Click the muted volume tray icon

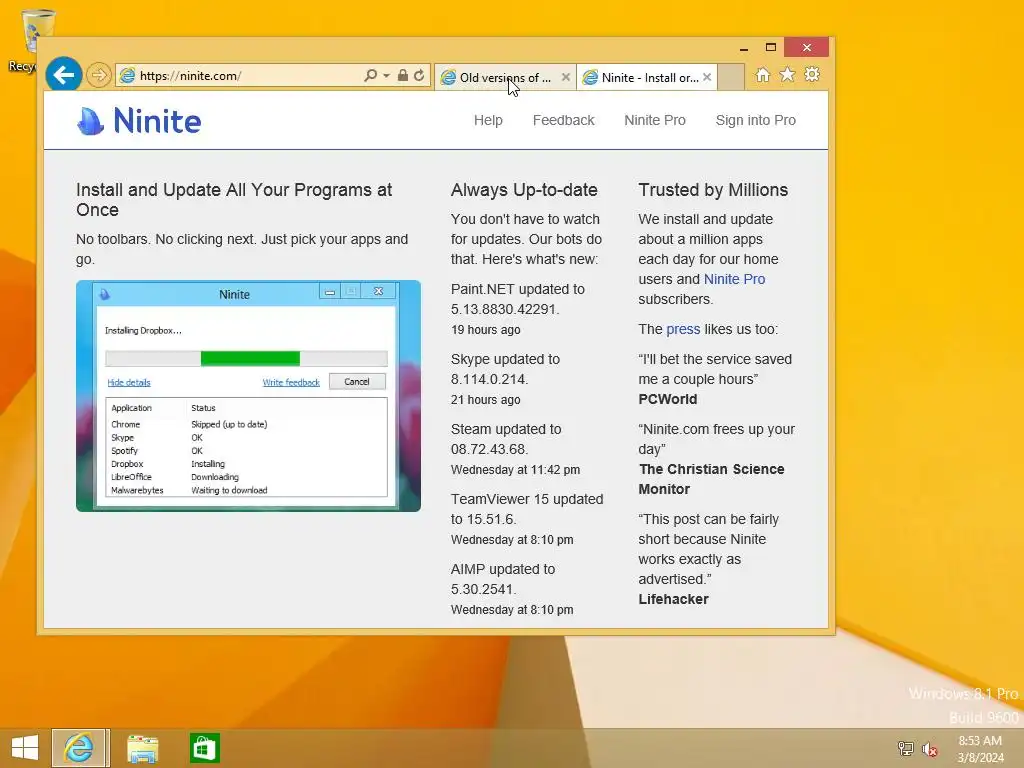[929, 749]
